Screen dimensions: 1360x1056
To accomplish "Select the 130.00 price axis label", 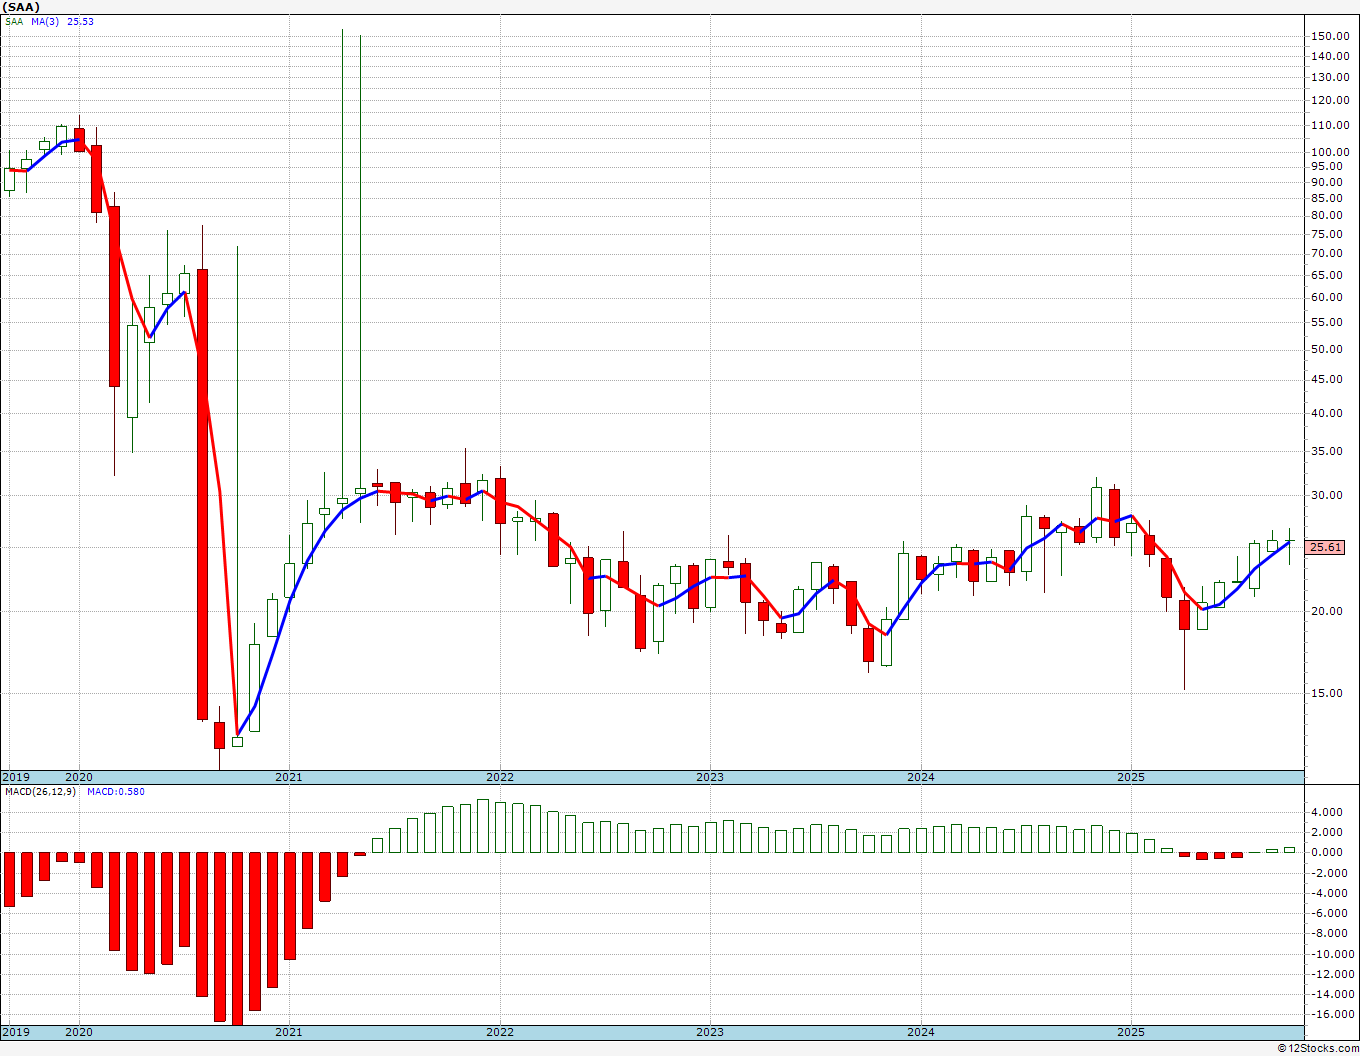I will click(x=1329, y=77).
